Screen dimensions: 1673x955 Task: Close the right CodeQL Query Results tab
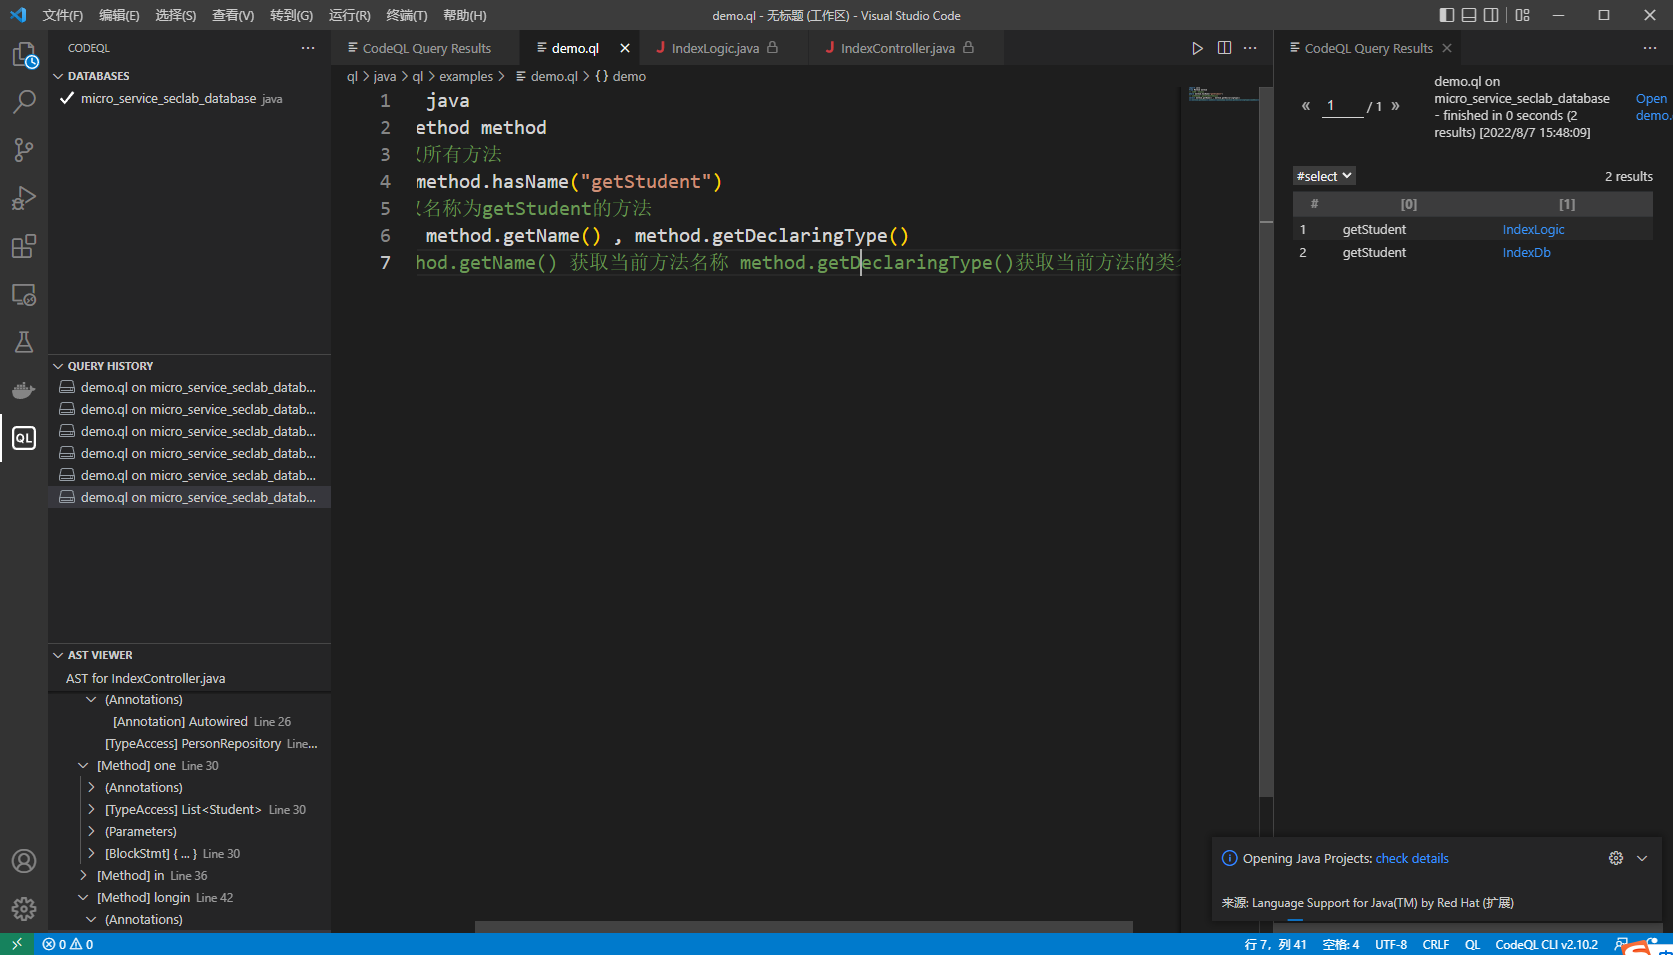1447,48
